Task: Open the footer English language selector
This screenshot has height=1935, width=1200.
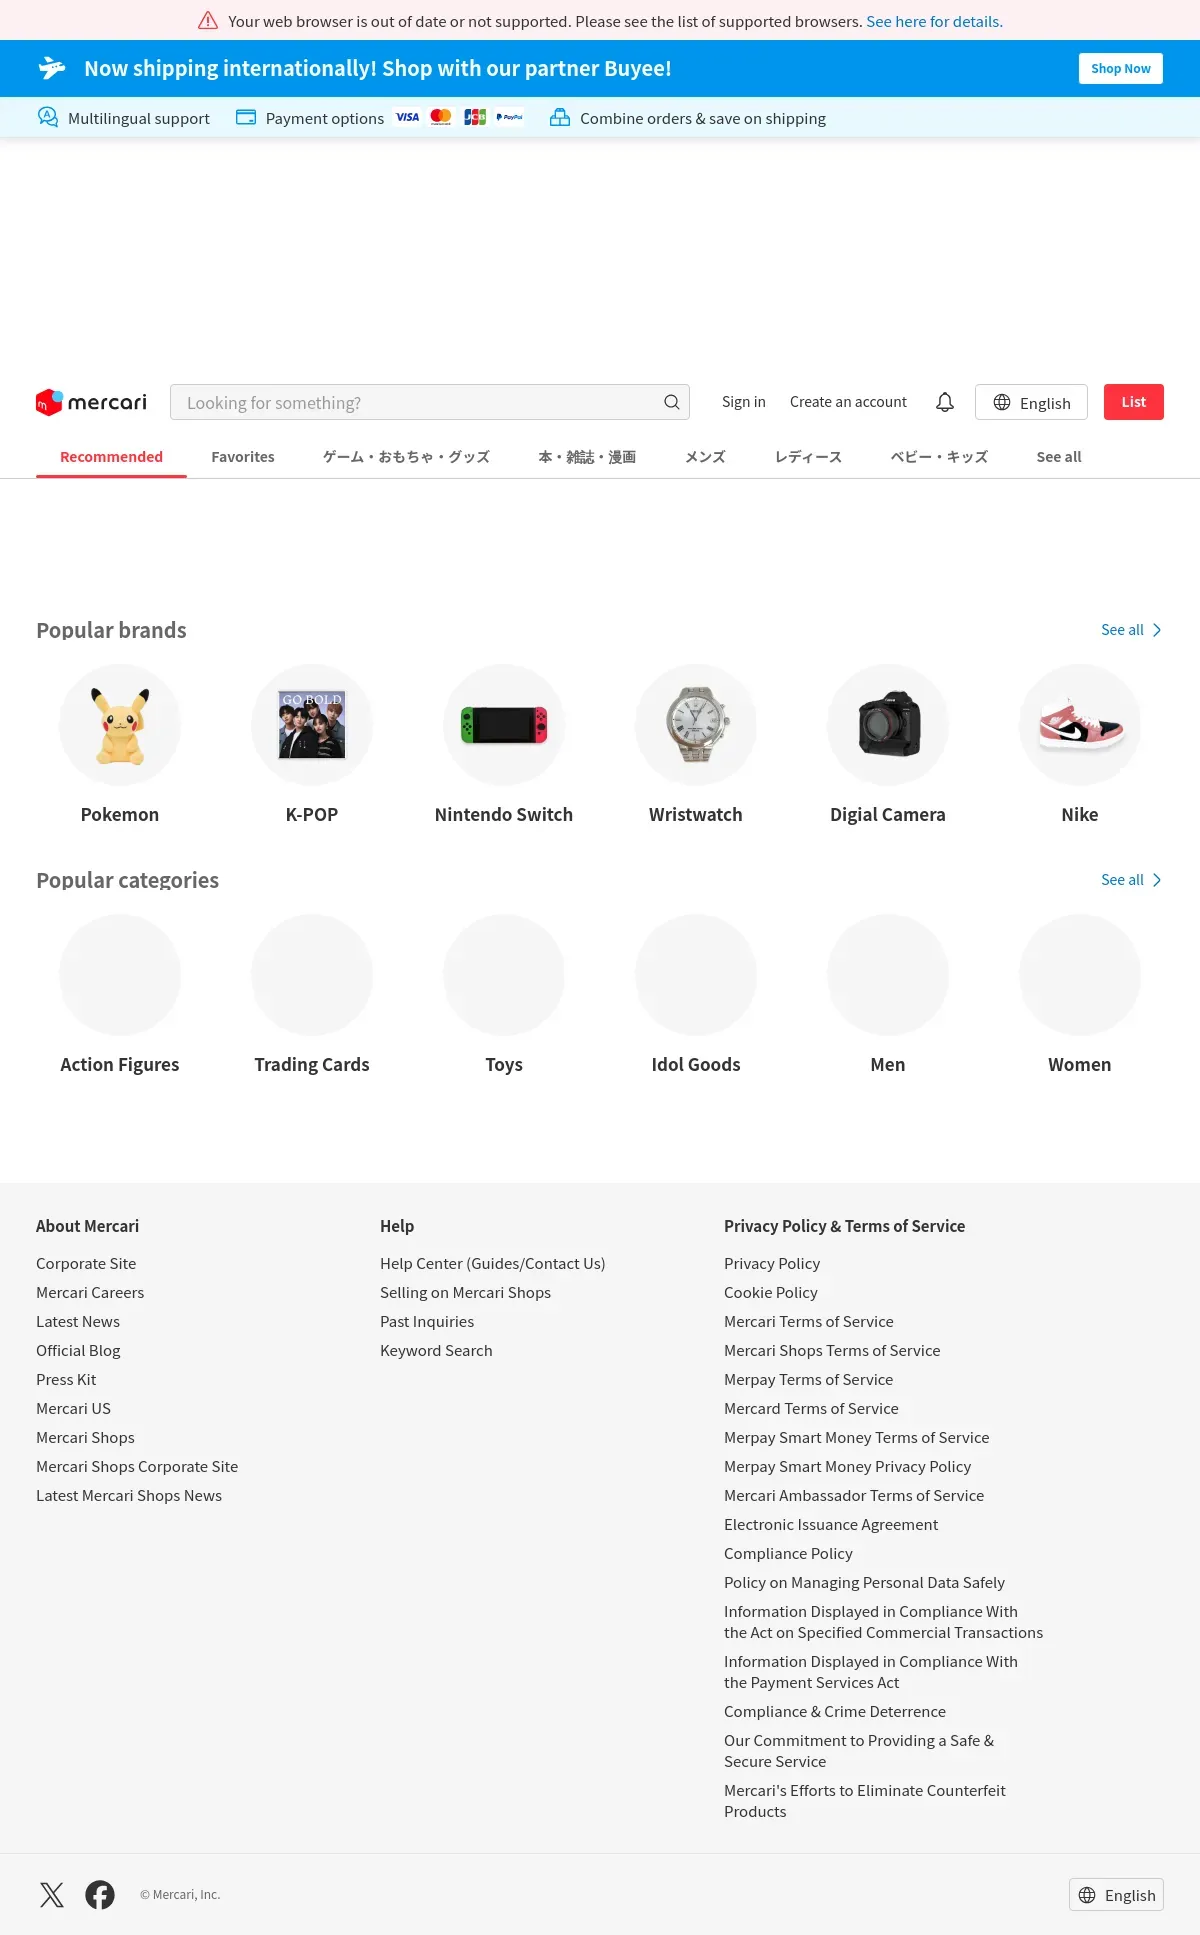Action: pos(1116,1895)
